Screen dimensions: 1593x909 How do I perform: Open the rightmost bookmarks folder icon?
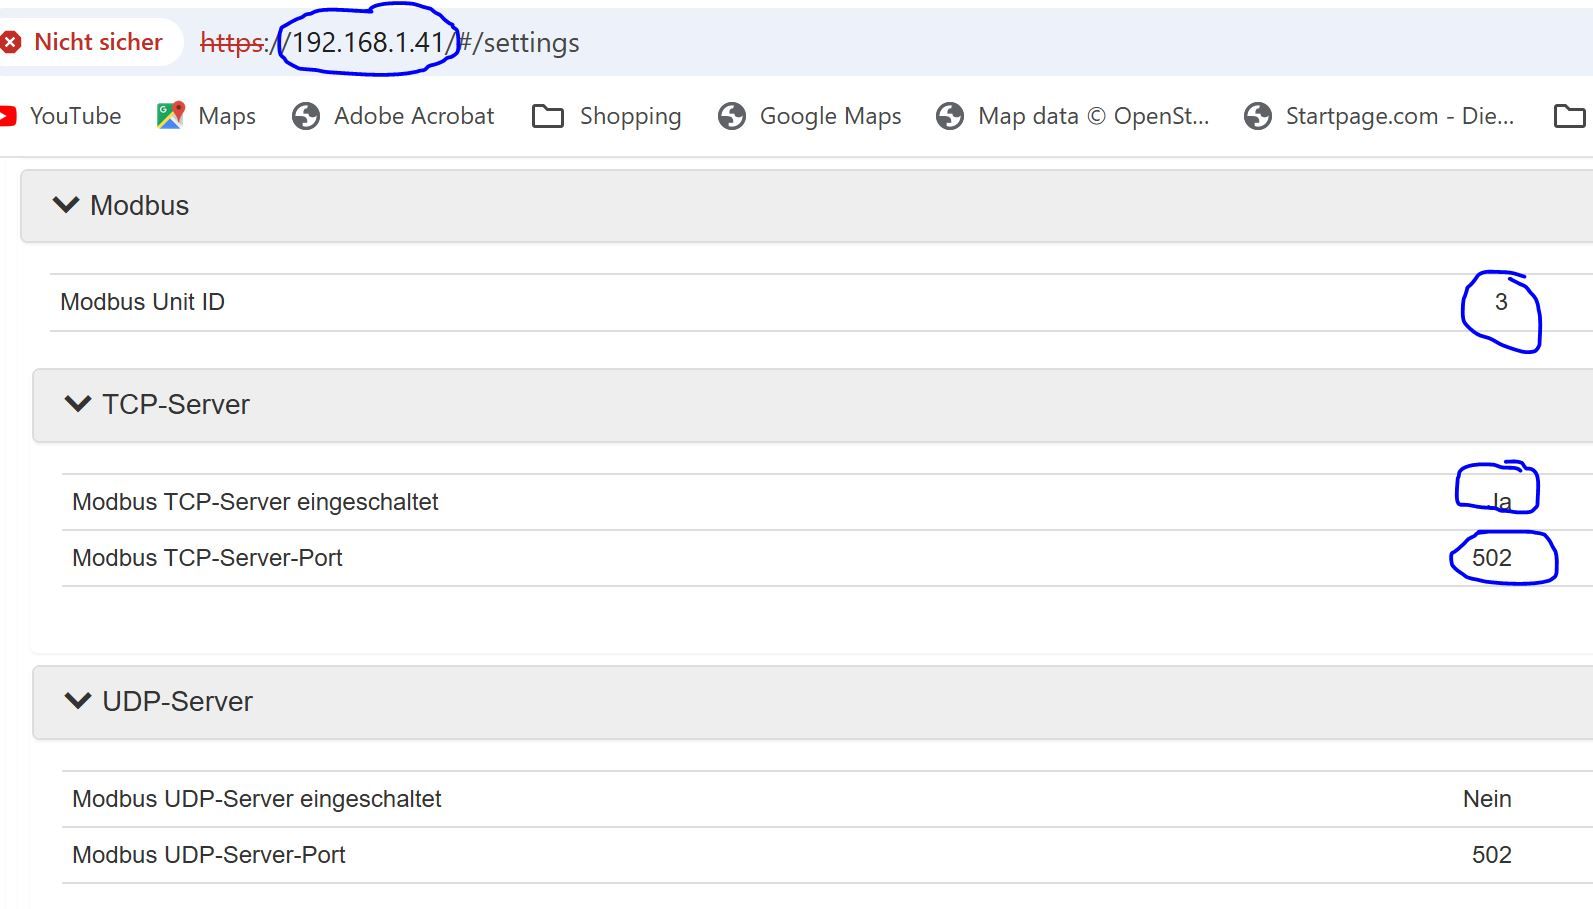(1569, 116)
